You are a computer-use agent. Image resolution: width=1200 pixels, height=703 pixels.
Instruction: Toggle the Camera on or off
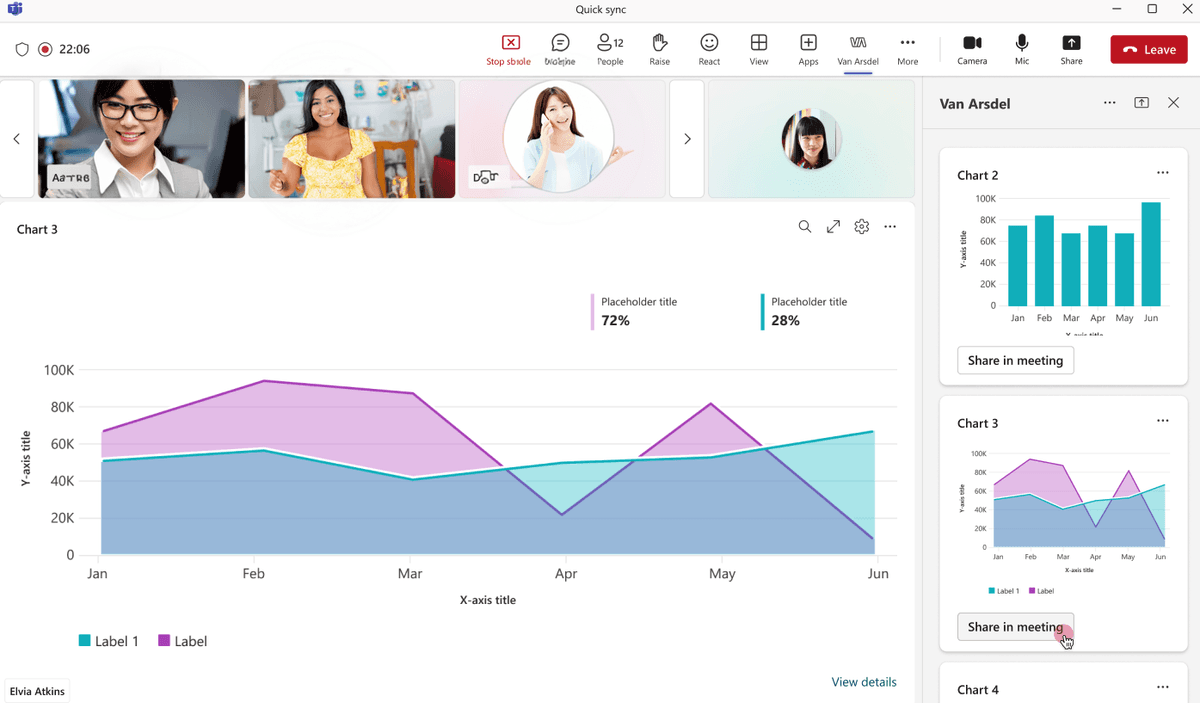(x=972, y=49)
